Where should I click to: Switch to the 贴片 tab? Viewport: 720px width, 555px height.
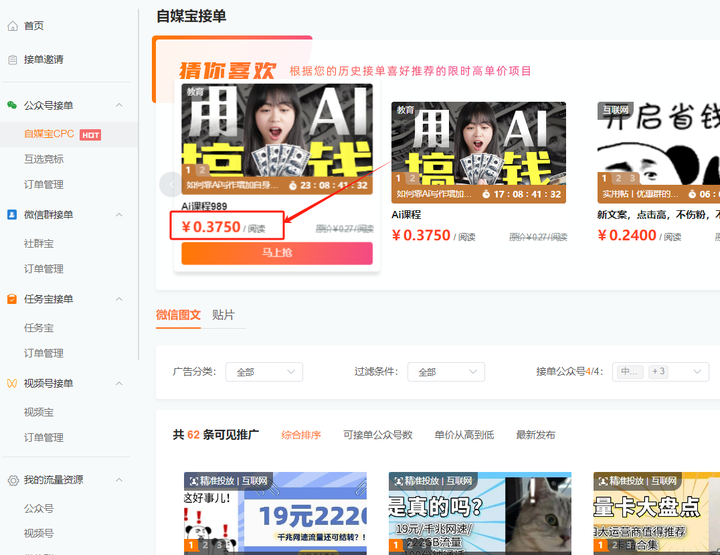coord(223,315)
